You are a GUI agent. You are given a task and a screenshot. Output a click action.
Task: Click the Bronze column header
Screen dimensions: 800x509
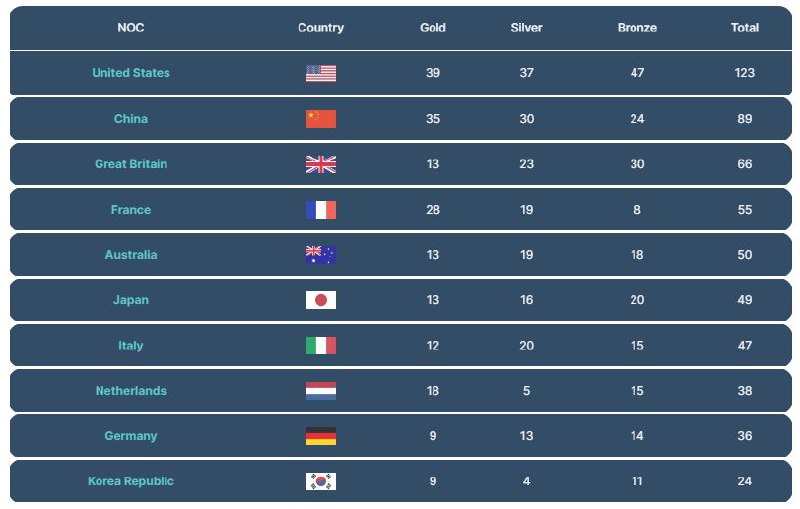coord(637,28)
